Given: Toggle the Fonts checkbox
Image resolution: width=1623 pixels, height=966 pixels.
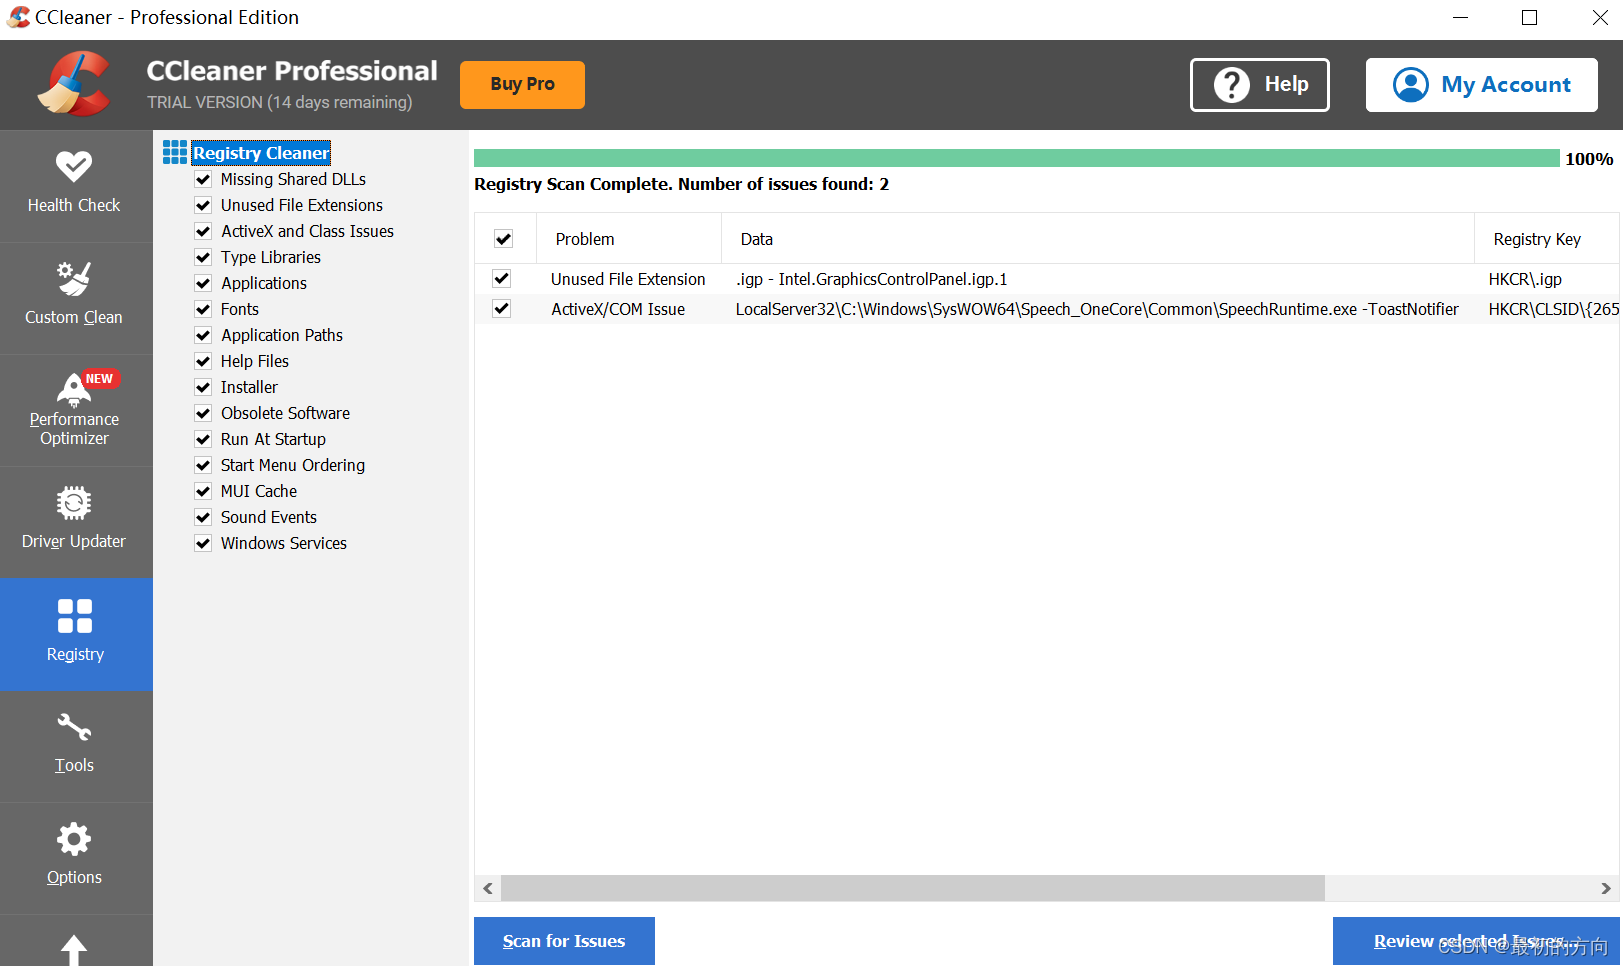Looking at the screenshot, I should tap(203, 309).
